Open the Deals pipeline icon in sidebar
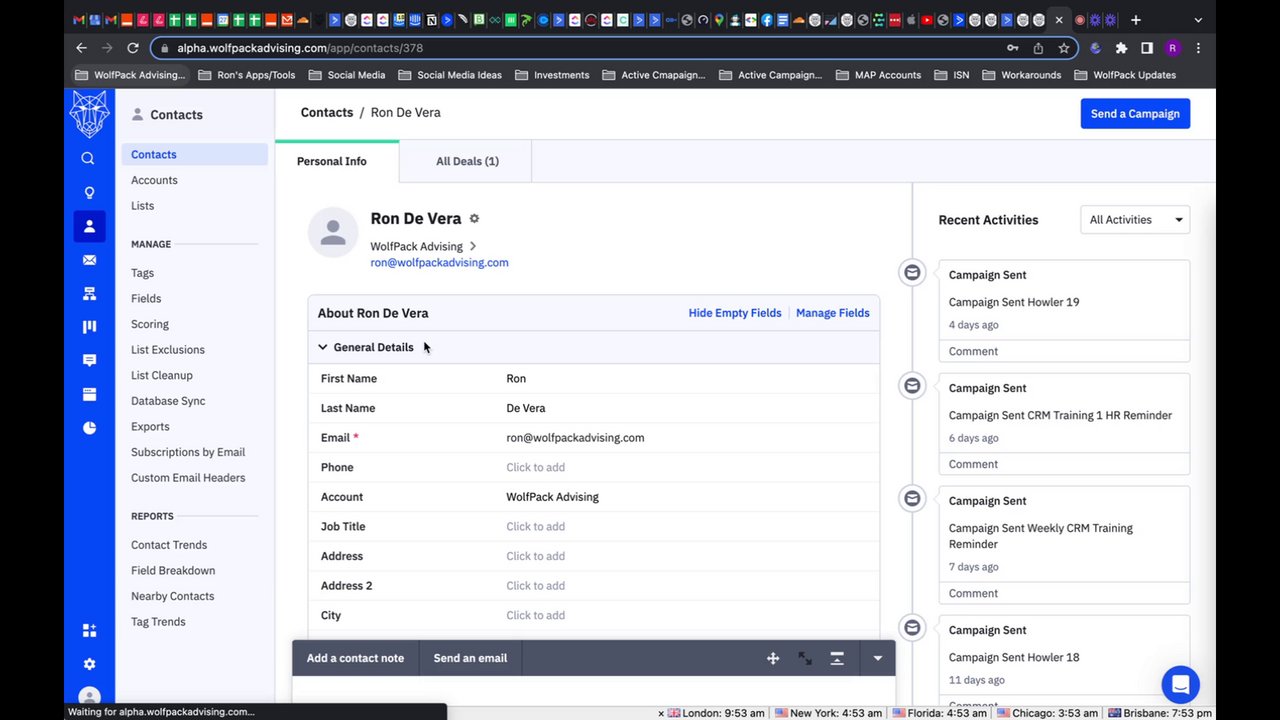Screen dimensions: 1280x720 tap(89, 327)
